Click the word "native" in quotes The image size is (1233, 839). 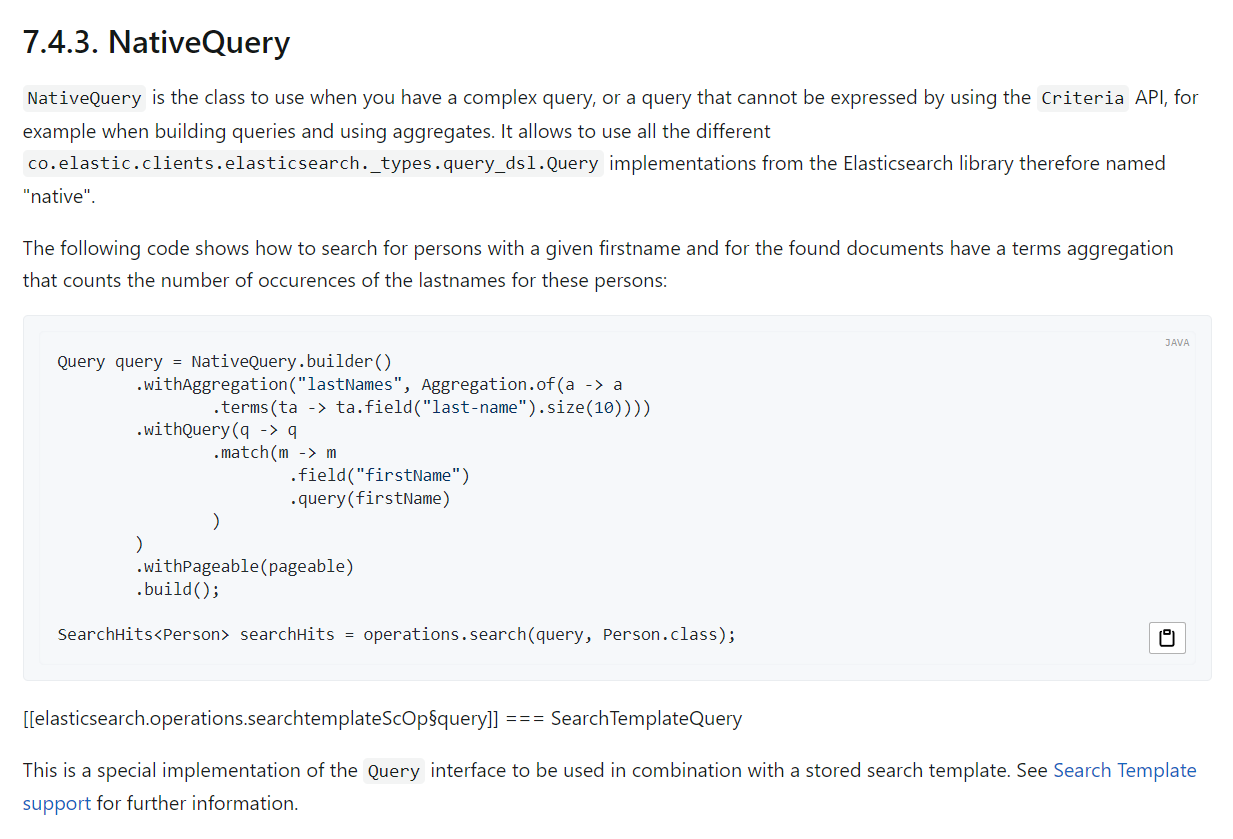click(58, 196)
